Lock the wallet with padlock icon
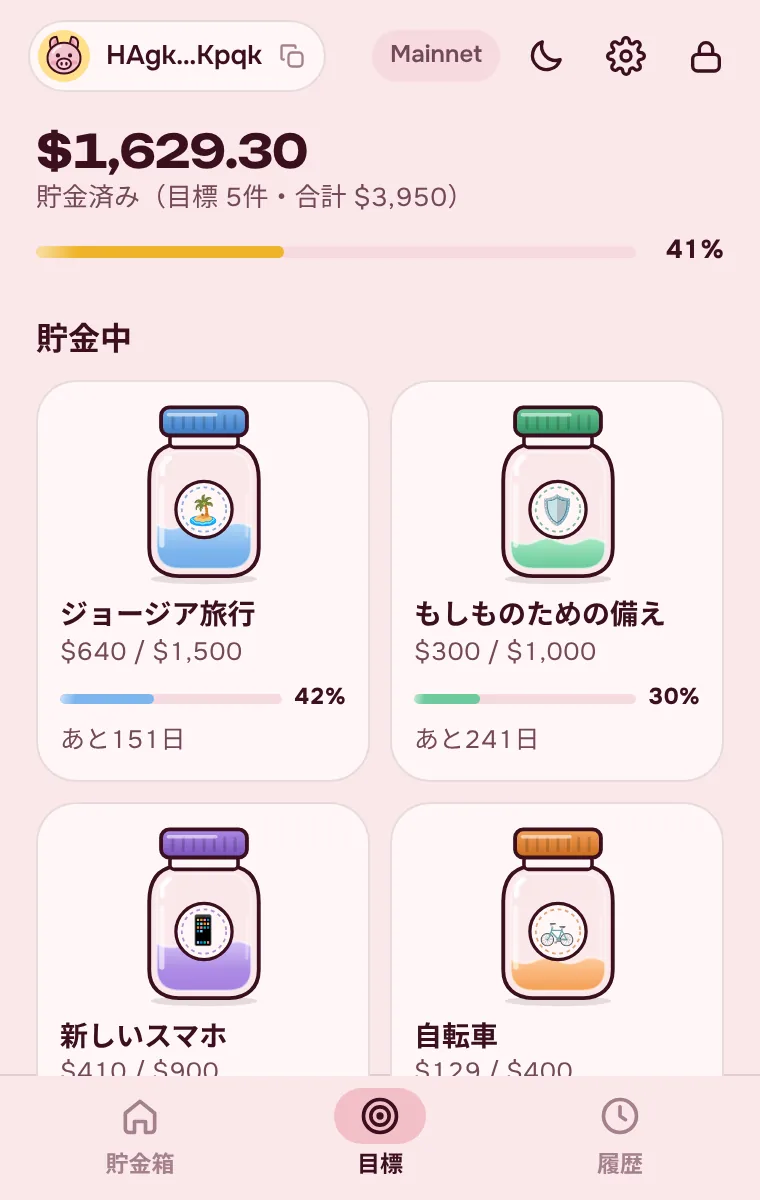Viewport: 760px width, 1200px height. click(706, 56)
